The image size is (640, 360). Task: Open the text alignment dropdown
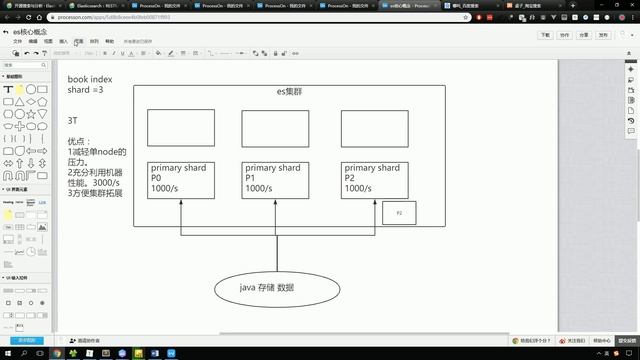[144, 53]
